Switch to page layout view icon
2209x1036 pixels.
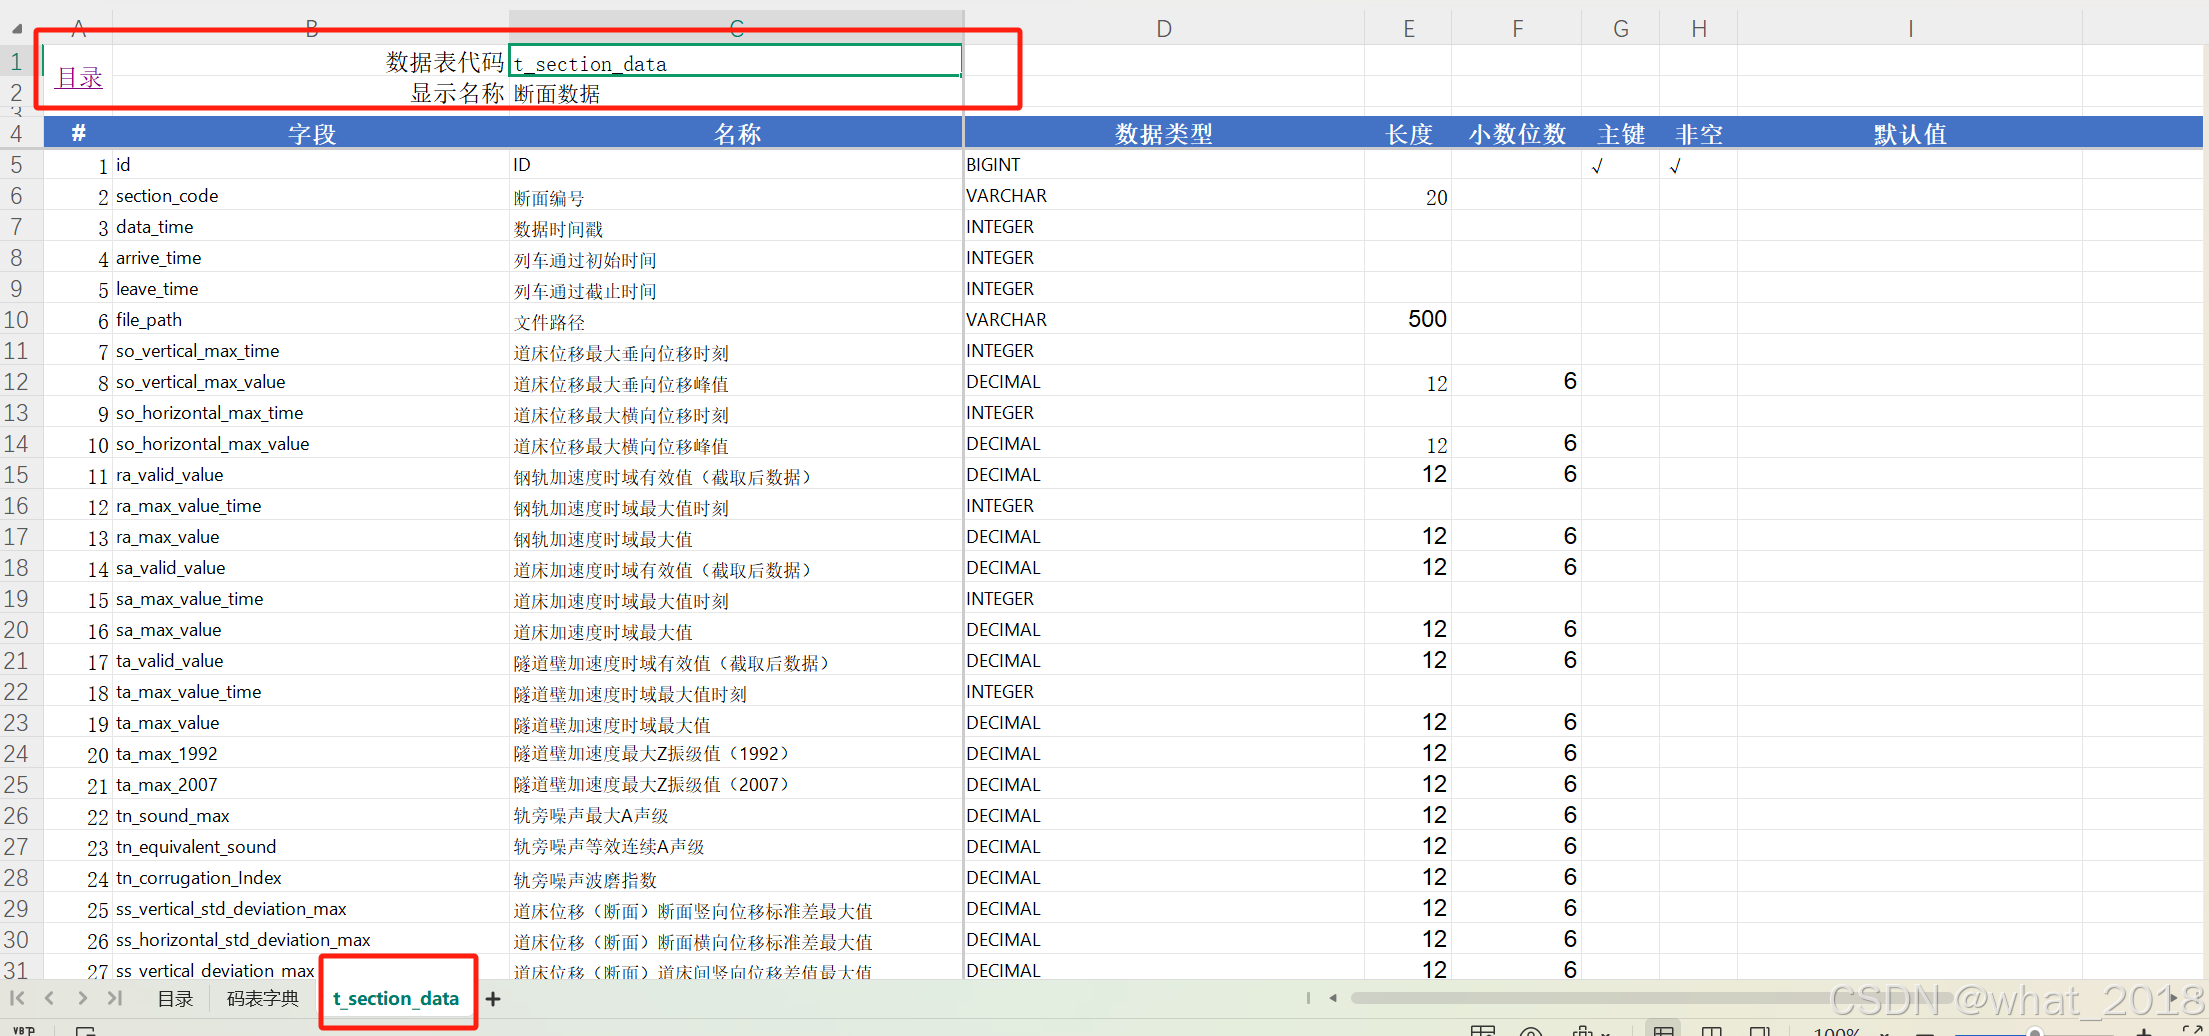click(1711, 1032)
